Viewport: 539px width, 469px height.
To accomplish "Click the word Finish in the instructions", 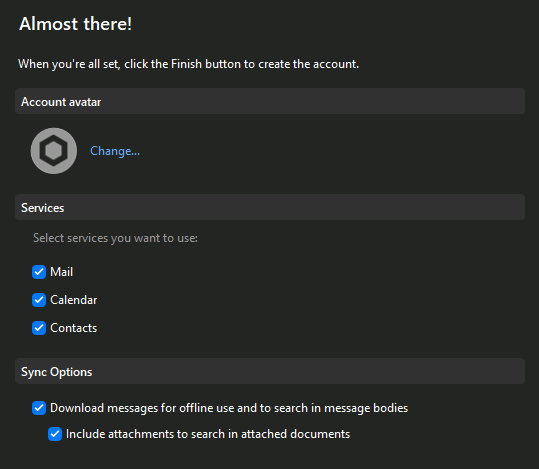I will [186, 64].
